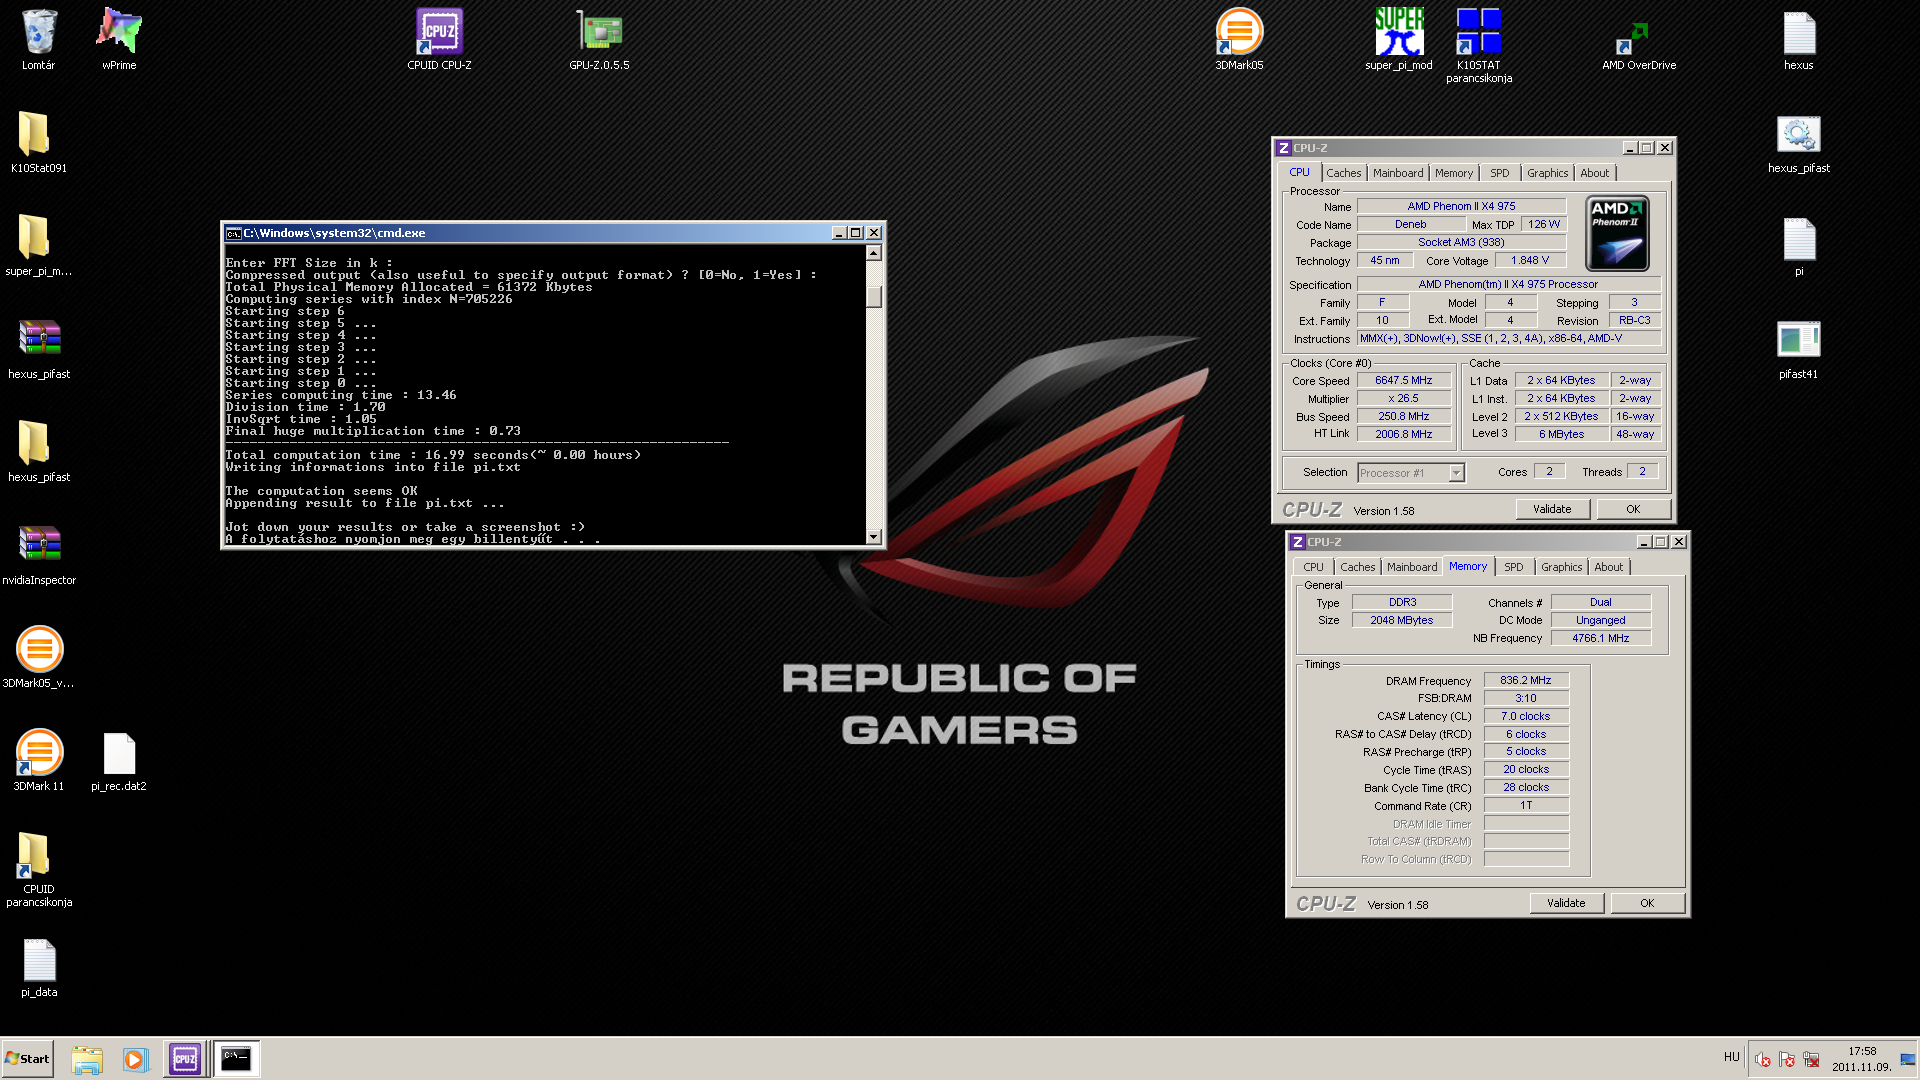Open the Processor #1 selection dropdown
The height and width of the screenshot is (1080, 1920).
point(1411,473)
